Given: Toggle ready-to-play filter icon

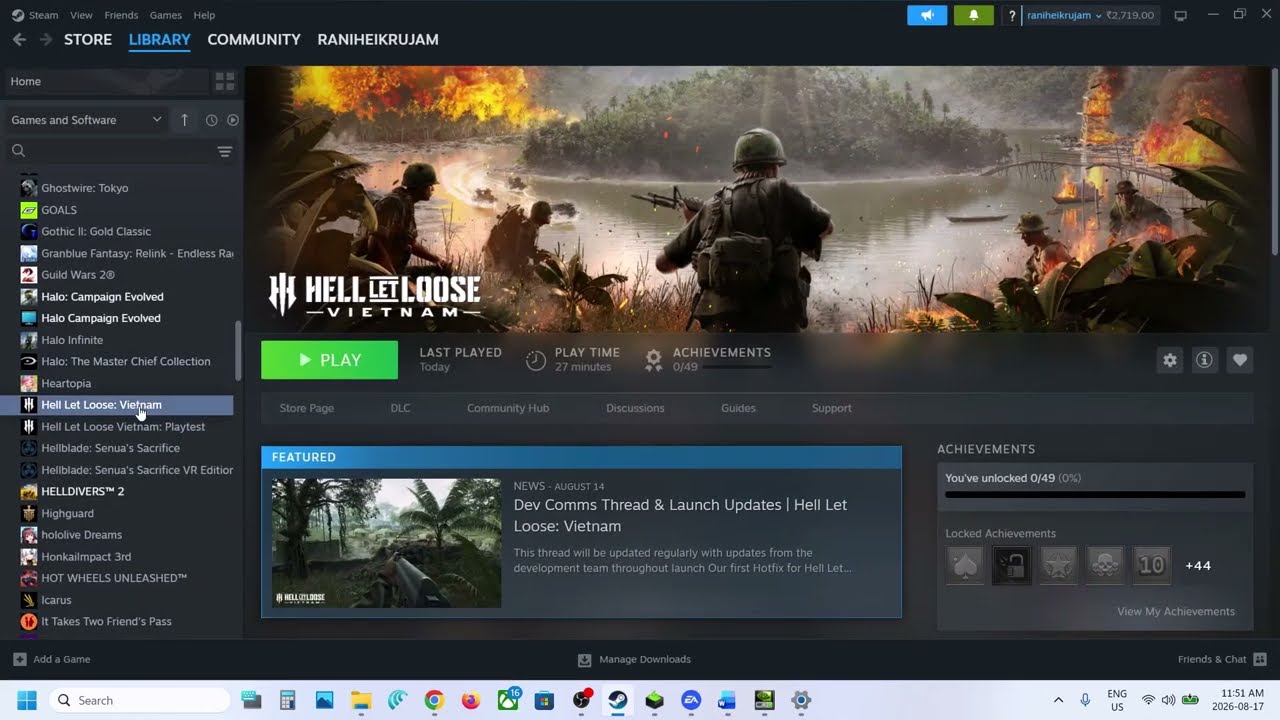Looking at the screenshot, I should point(232,120).
